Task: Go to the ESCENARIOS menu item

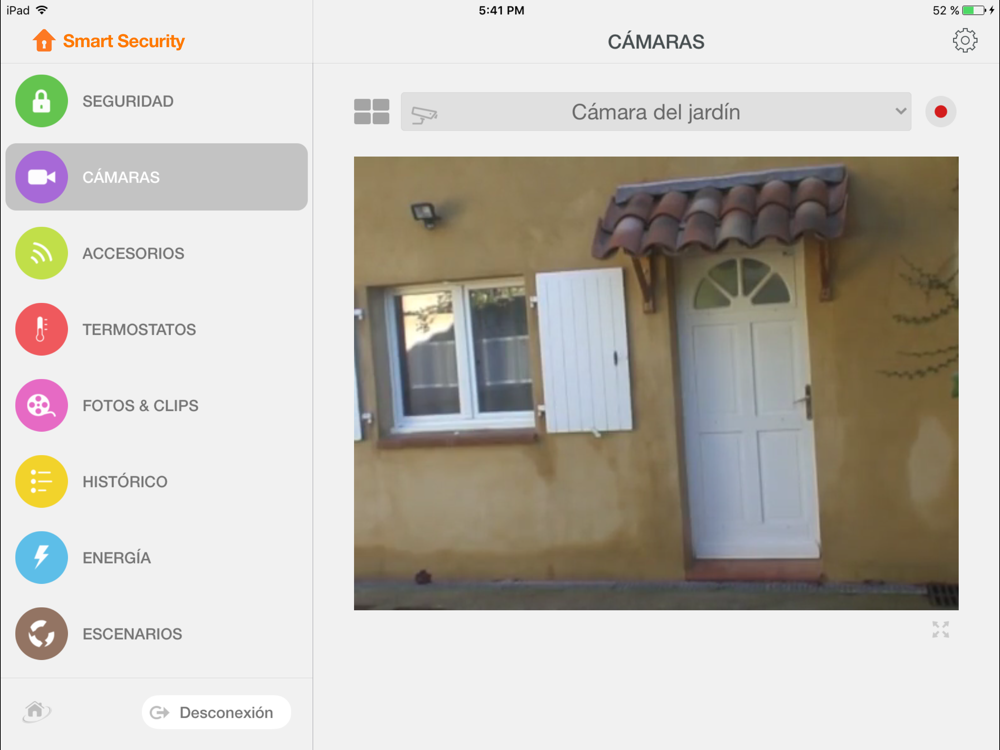Action: pyautogui.click(x=132, y=634)
